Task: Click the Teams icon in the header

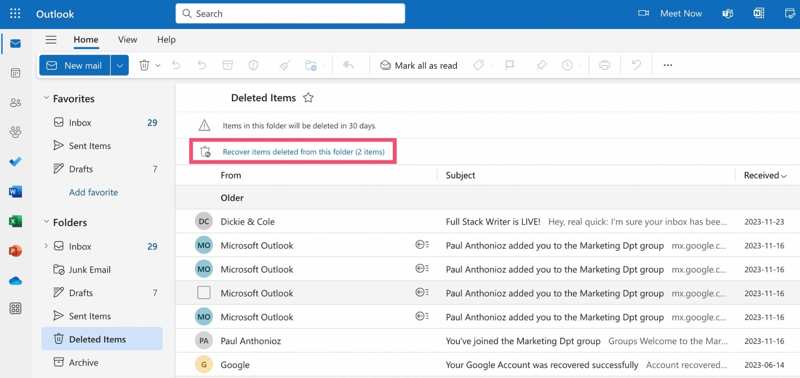Action: [728, 14]
